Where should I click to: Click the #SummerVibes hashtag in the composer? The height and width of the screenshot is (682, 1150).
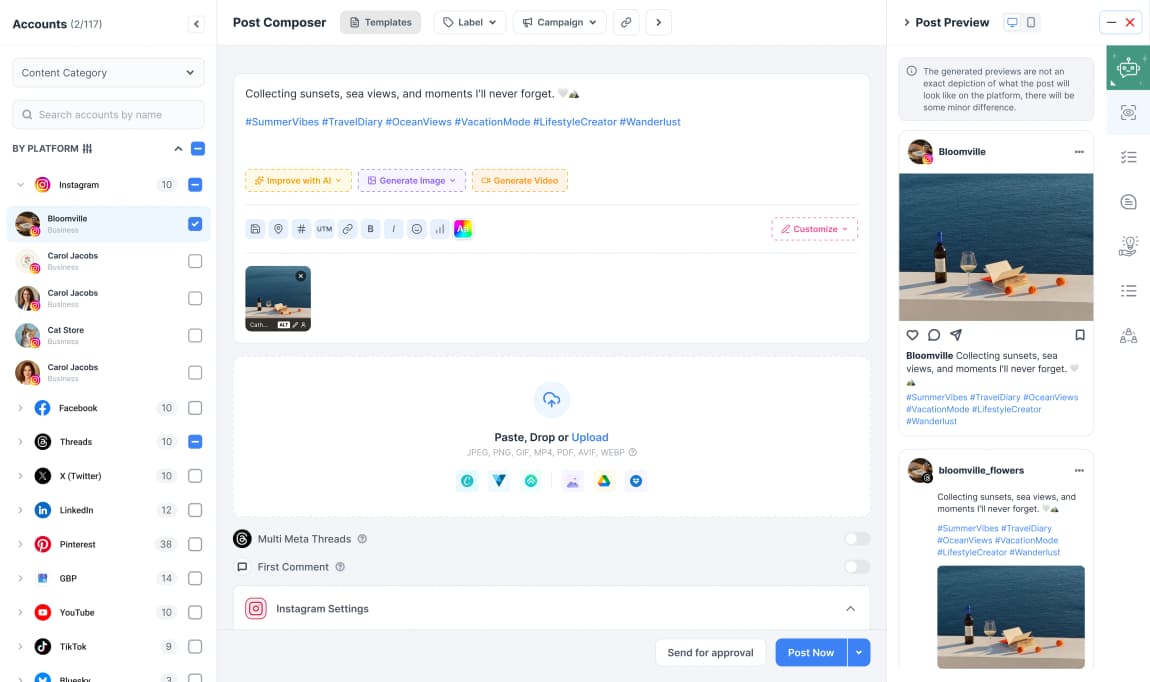click(282, 122)
